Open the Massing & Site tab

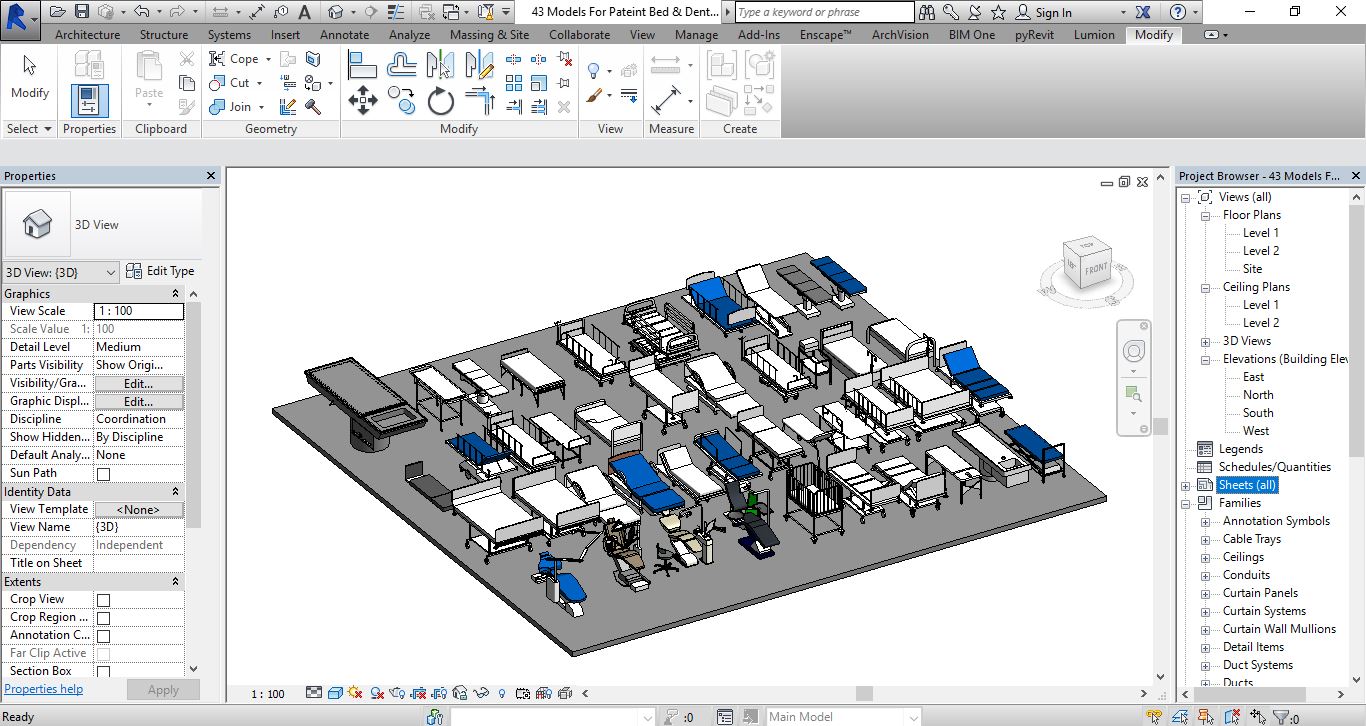[x=489, y=34]
